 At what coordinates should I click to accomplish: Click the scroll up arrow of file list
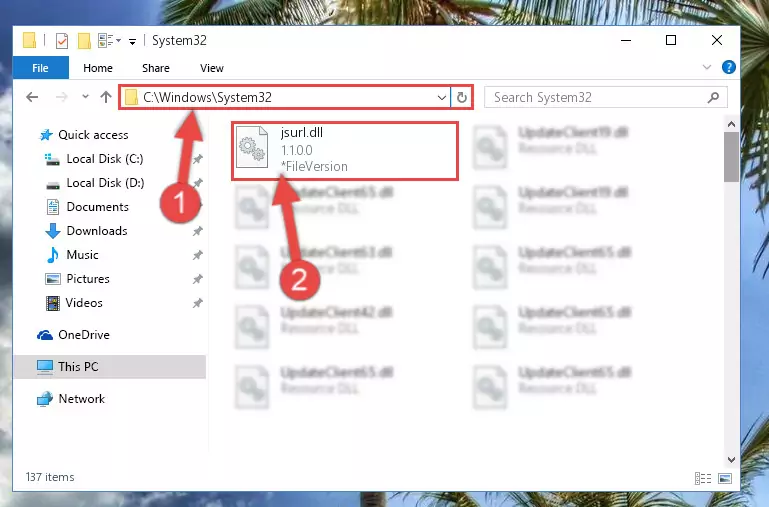point(731,124)
